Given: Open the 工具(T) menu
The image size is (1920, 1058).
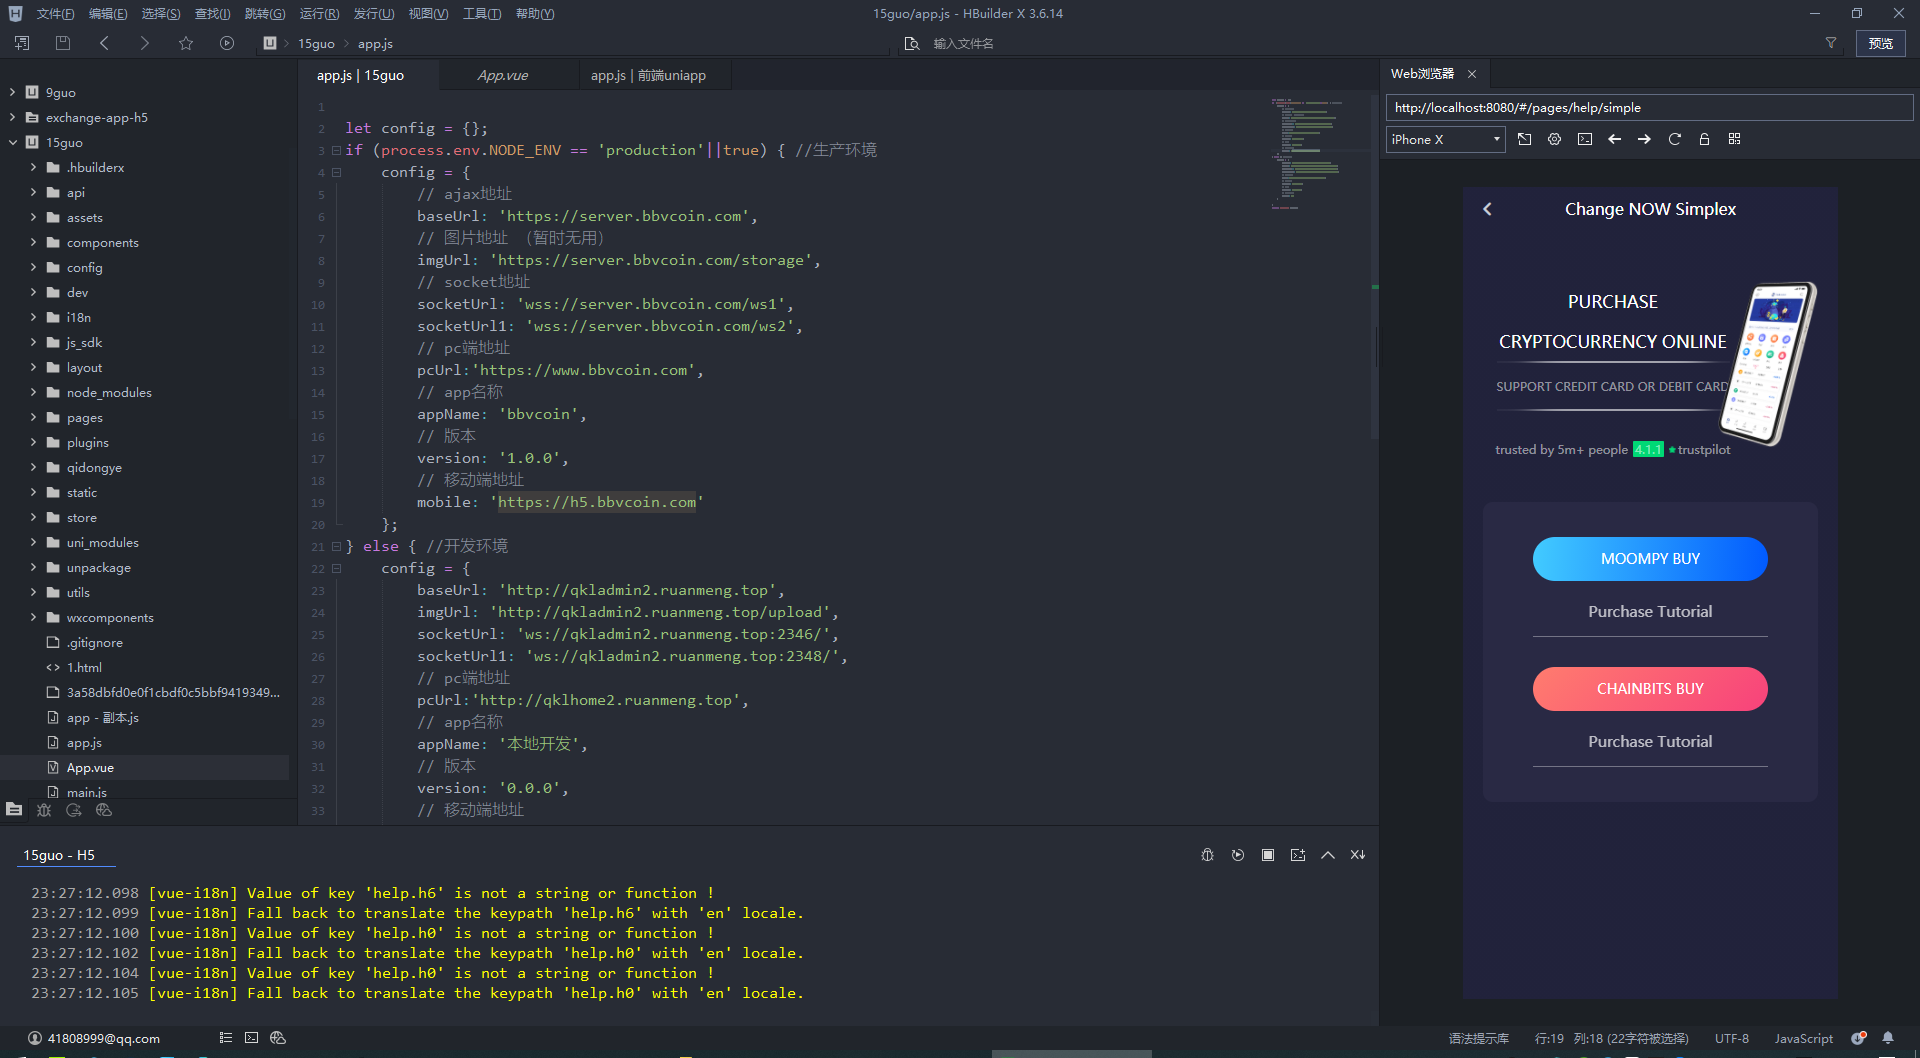Looking at the screenshot, I should (x=481, y=14).
